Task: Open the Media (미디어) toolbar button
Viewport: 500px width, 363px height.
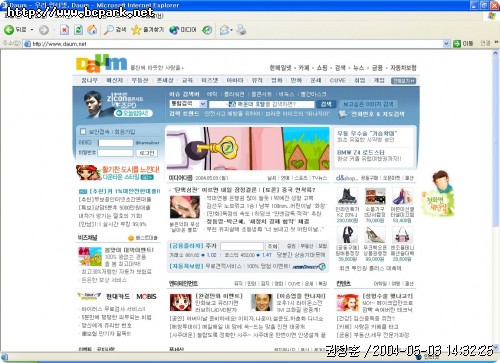Action: [x=183, y=30]
